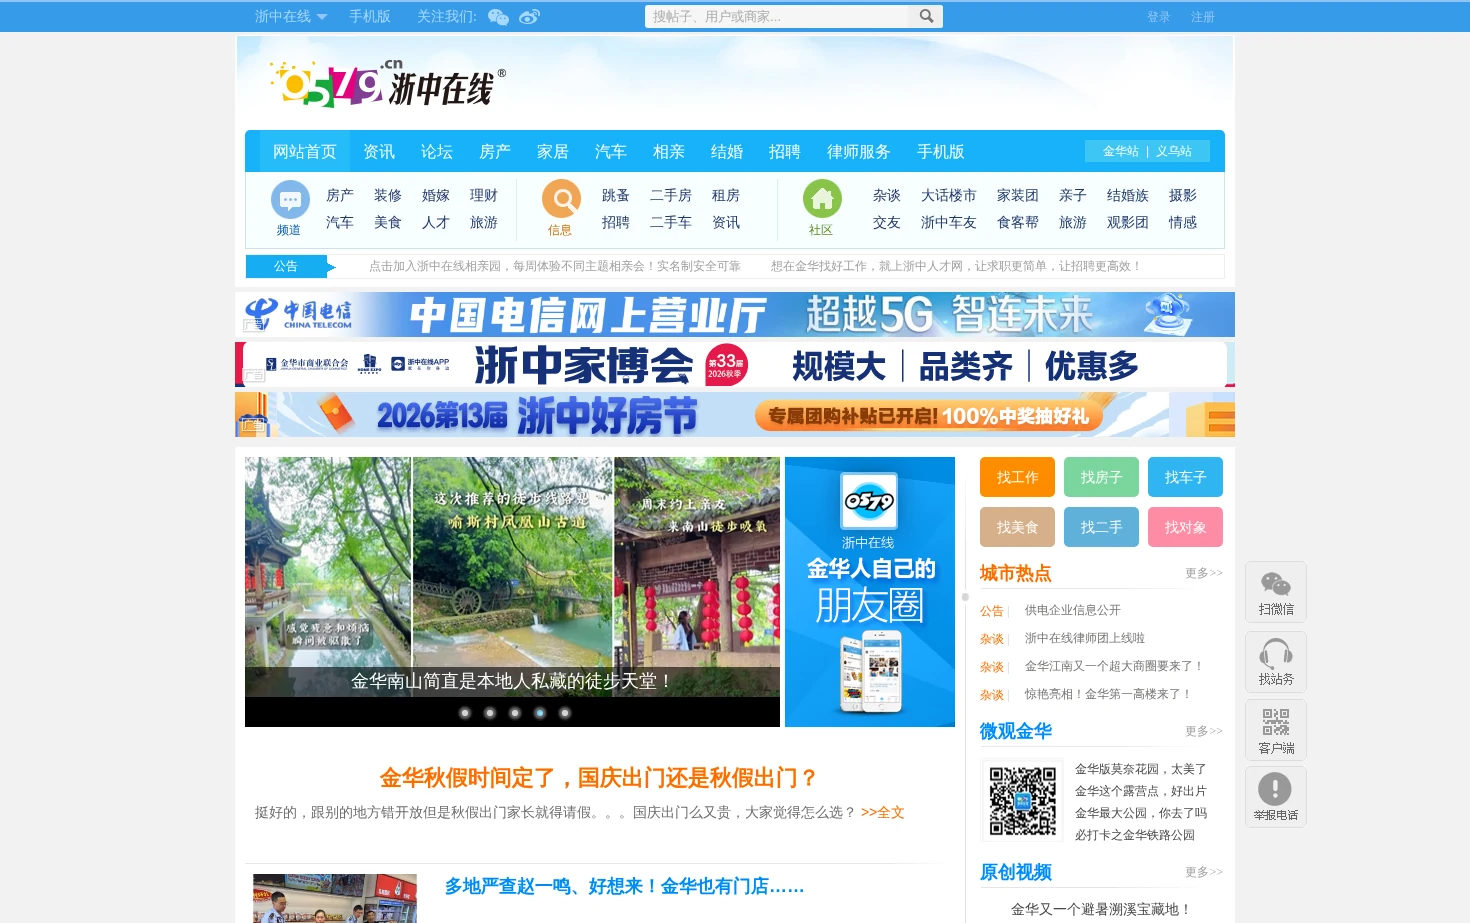Click the 举报电话 alert icon

point(1276,797)
